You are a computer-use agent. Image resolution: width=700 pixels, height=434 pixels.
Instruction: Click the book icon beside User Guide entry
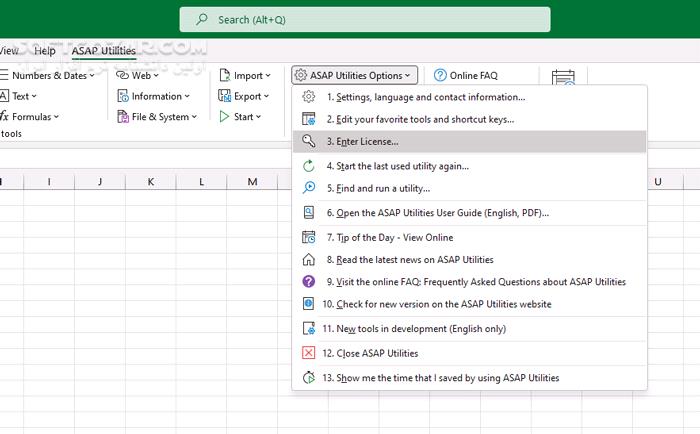click(x=308, y=213)
